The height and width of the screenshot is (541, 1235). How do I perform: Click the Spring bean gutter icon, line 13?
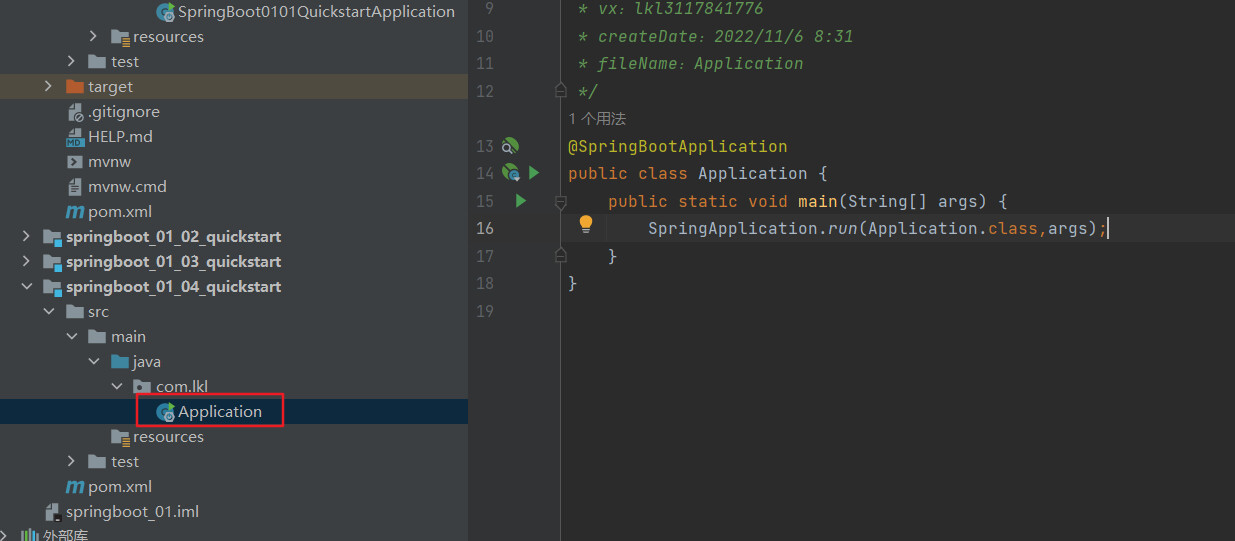[x=510, y=146]
